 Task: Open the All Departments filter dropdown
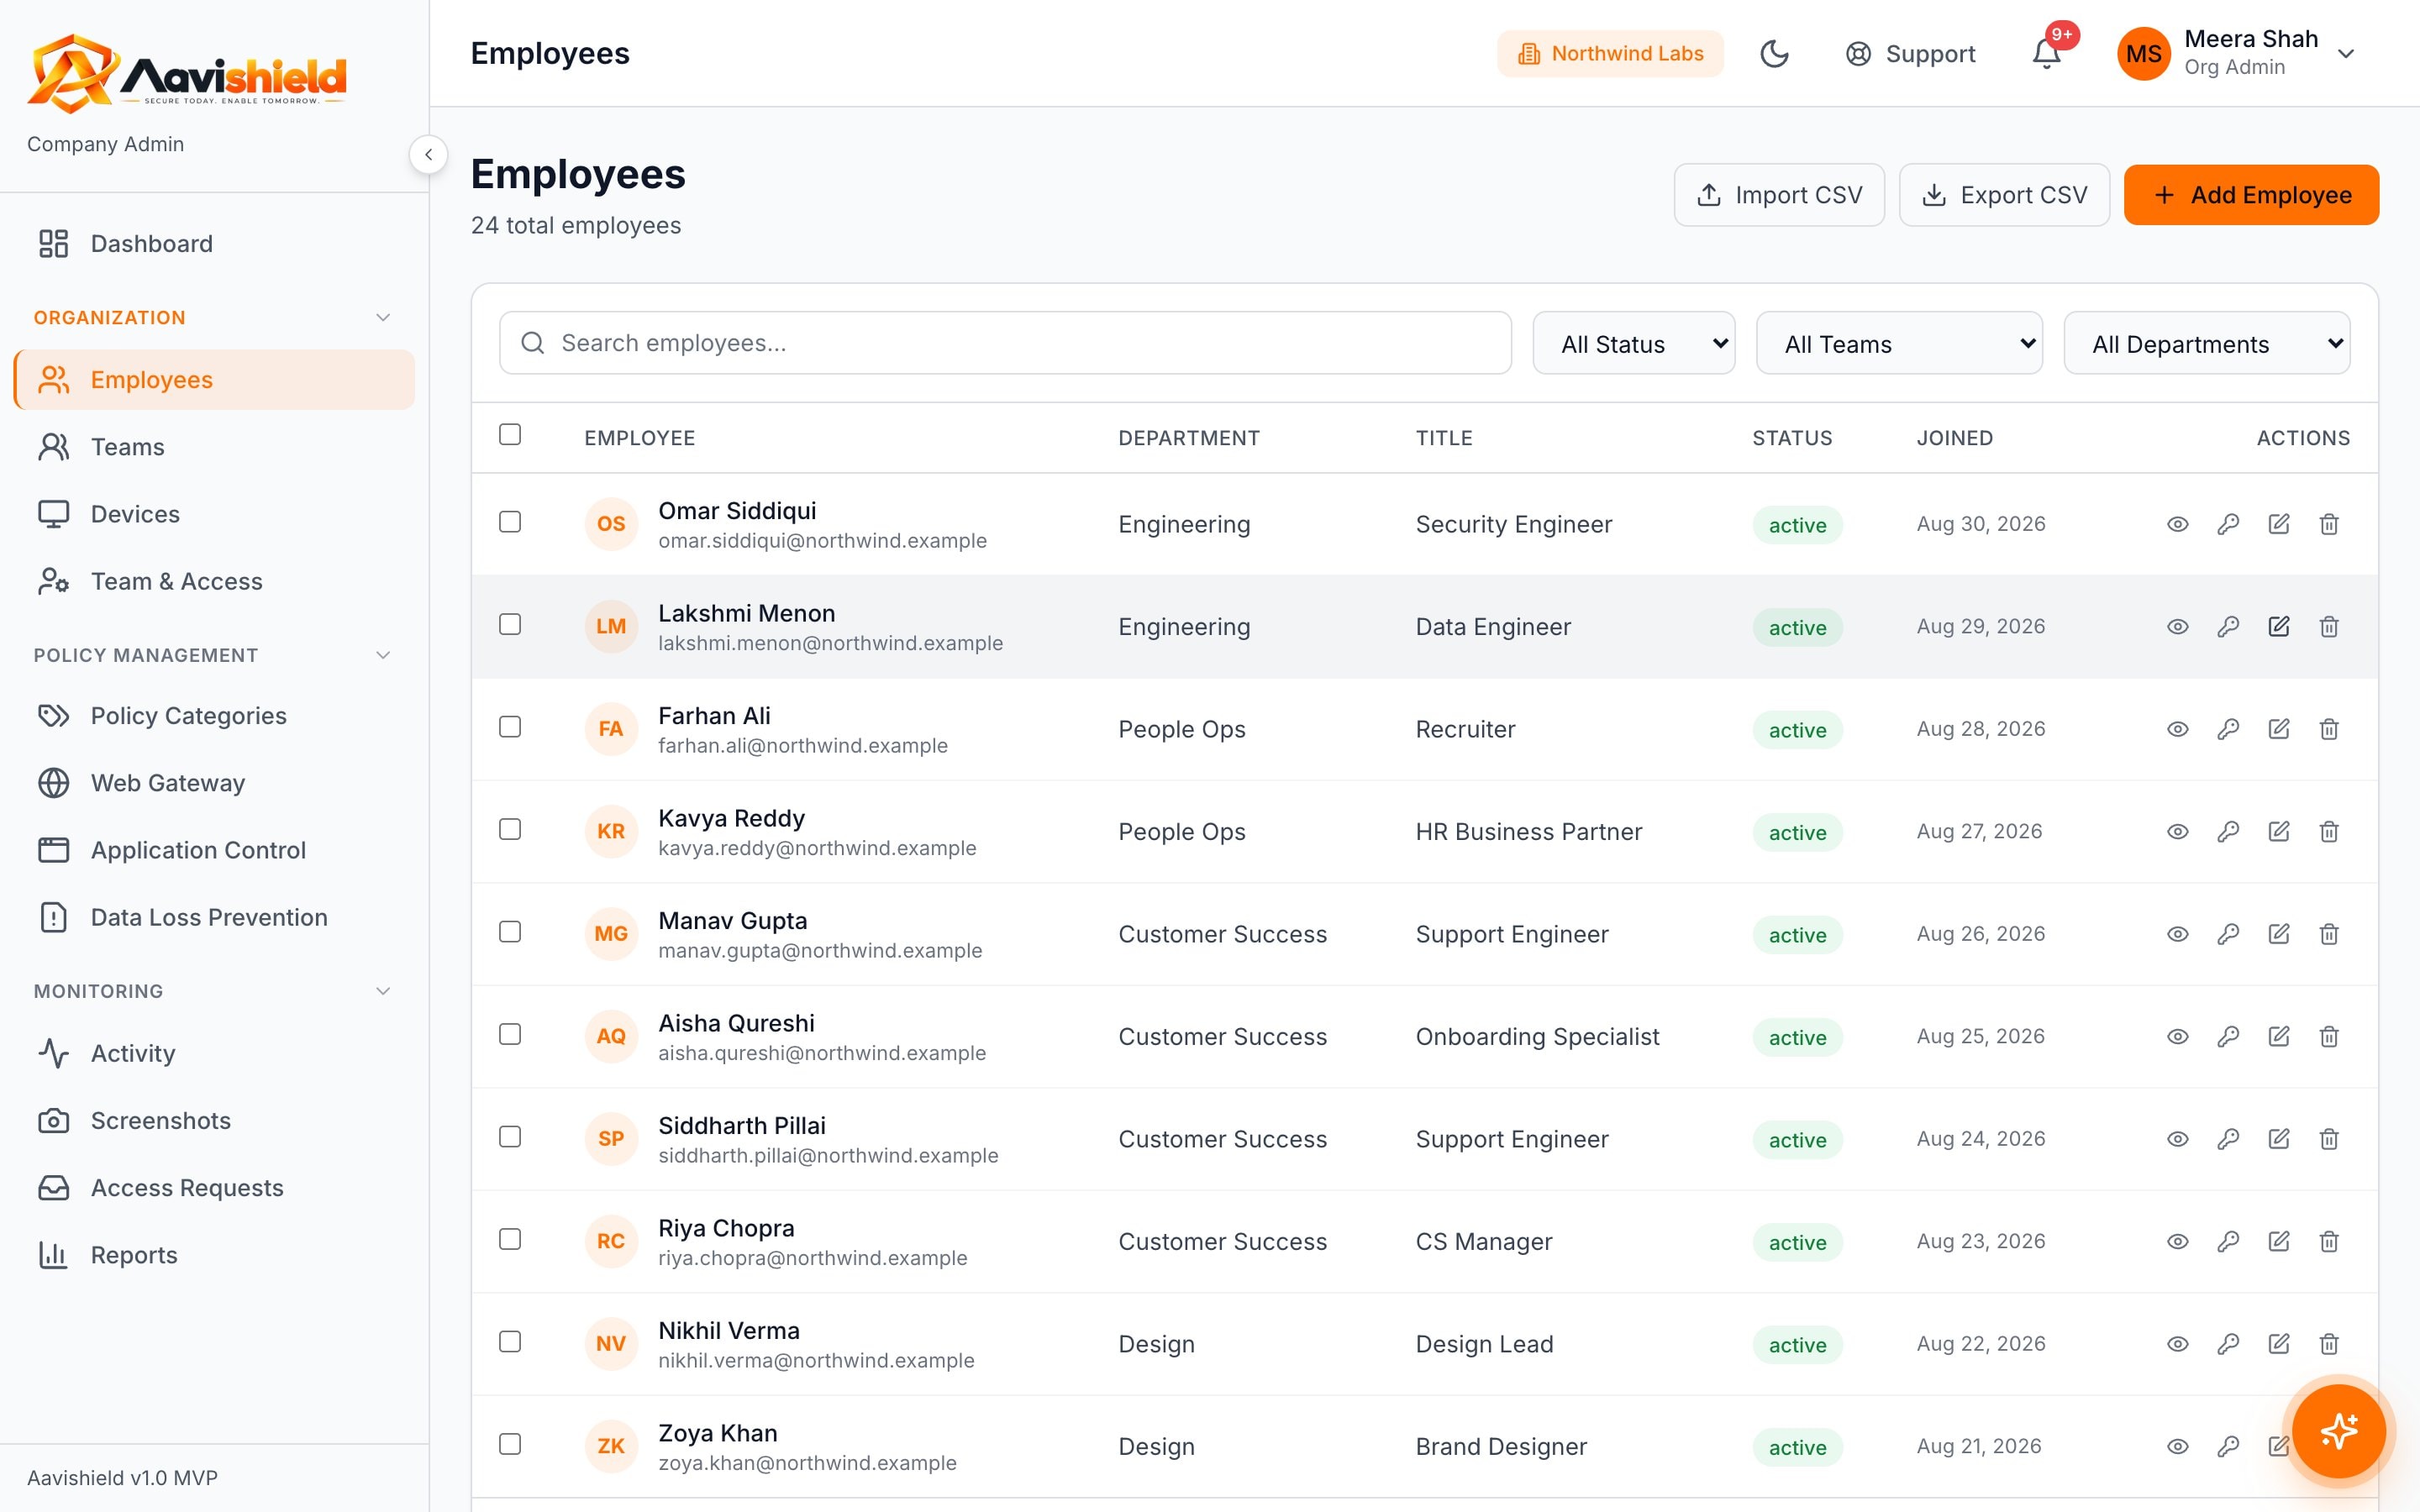point(2206,344)
